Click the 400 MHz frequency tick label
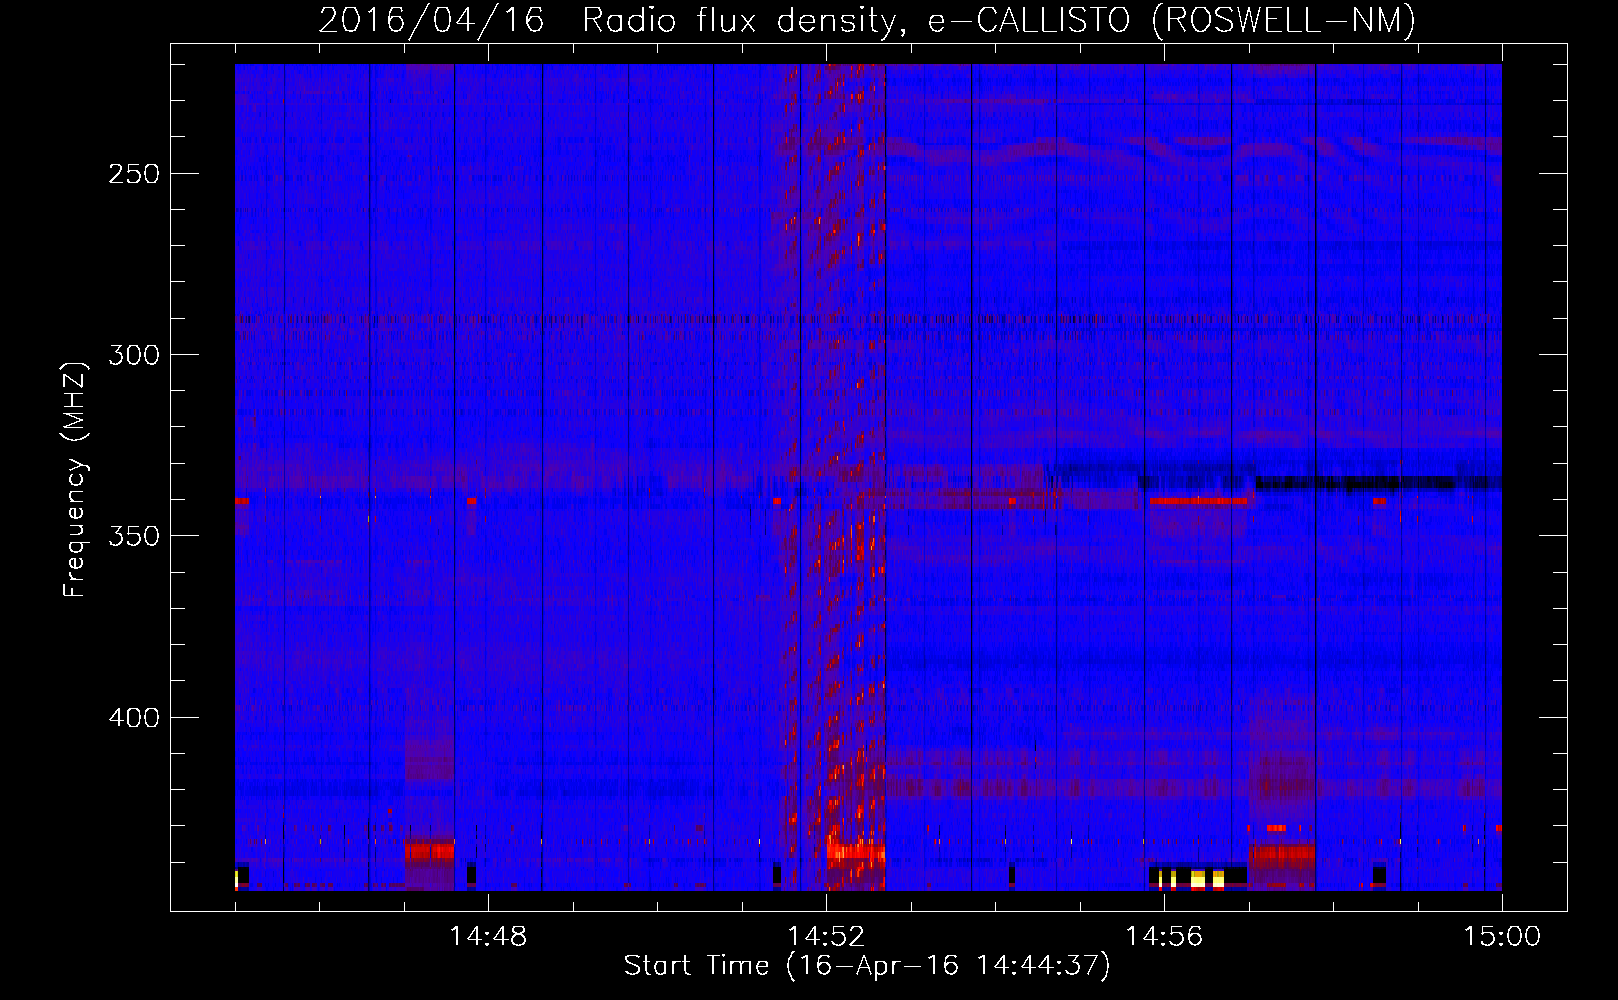The image size is (1618, 1000). [x=134, y=718]
